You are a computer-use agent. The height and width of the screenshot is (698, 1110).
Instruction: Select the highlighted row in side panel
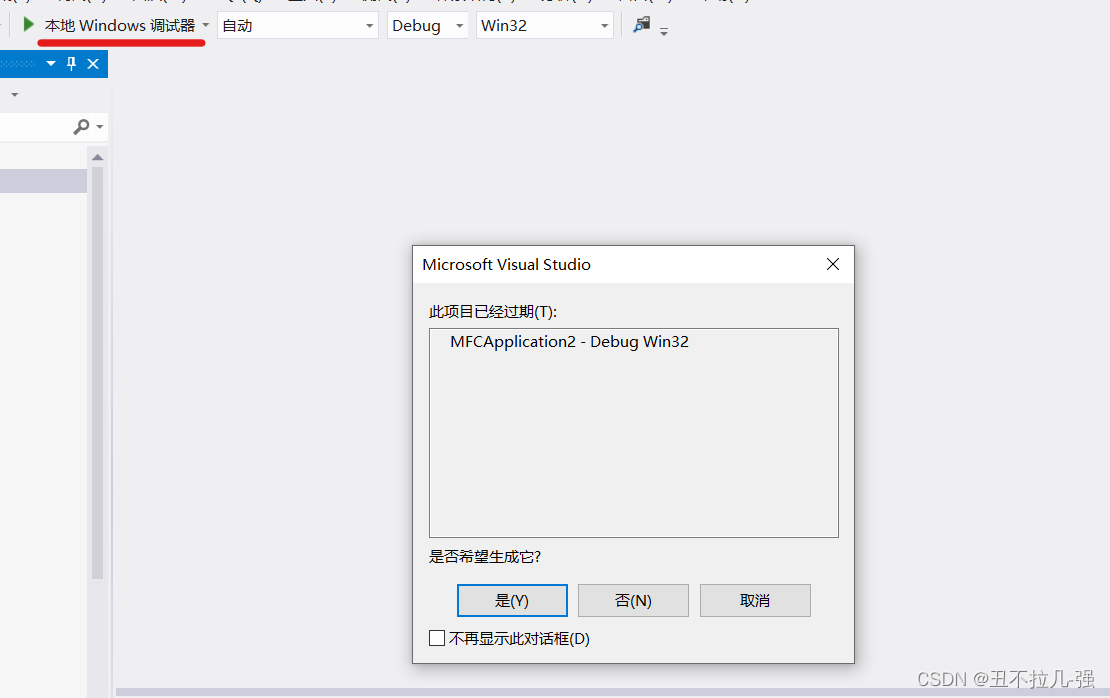coord(43,181)
